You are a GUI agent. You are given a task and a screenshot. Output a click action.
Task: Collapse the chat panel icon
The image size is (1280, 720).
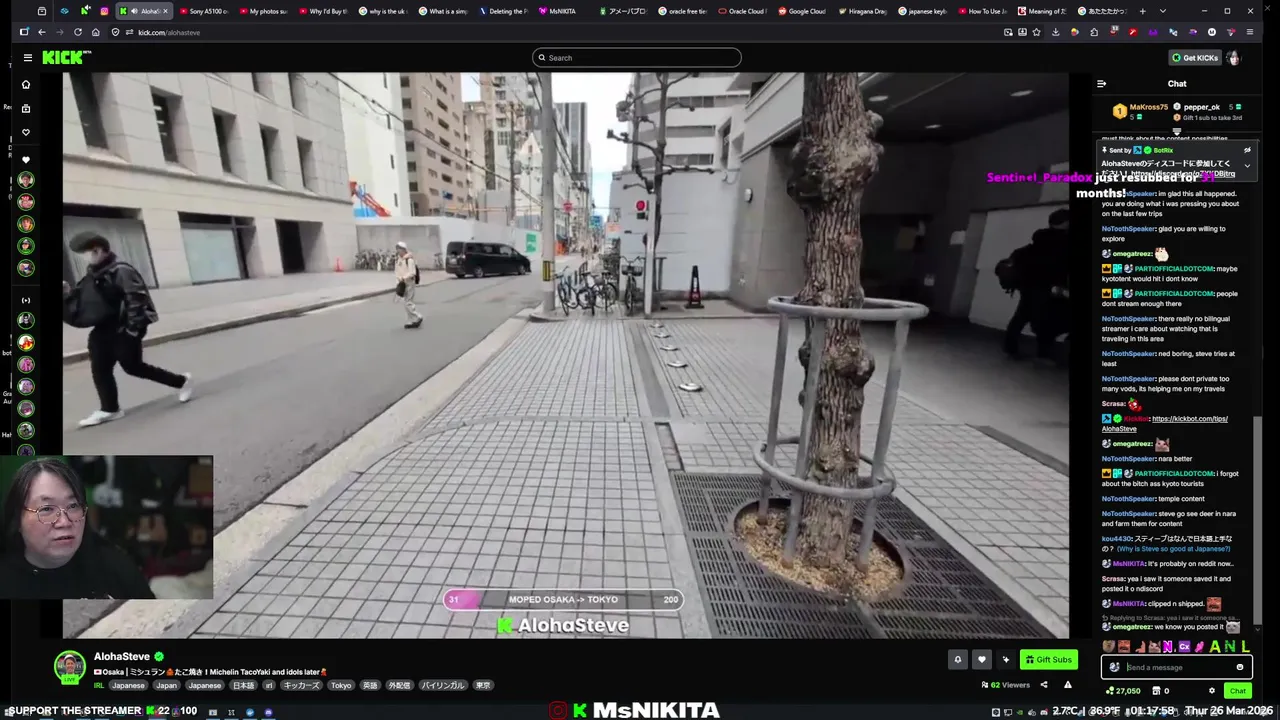(x=1101, y=84)
